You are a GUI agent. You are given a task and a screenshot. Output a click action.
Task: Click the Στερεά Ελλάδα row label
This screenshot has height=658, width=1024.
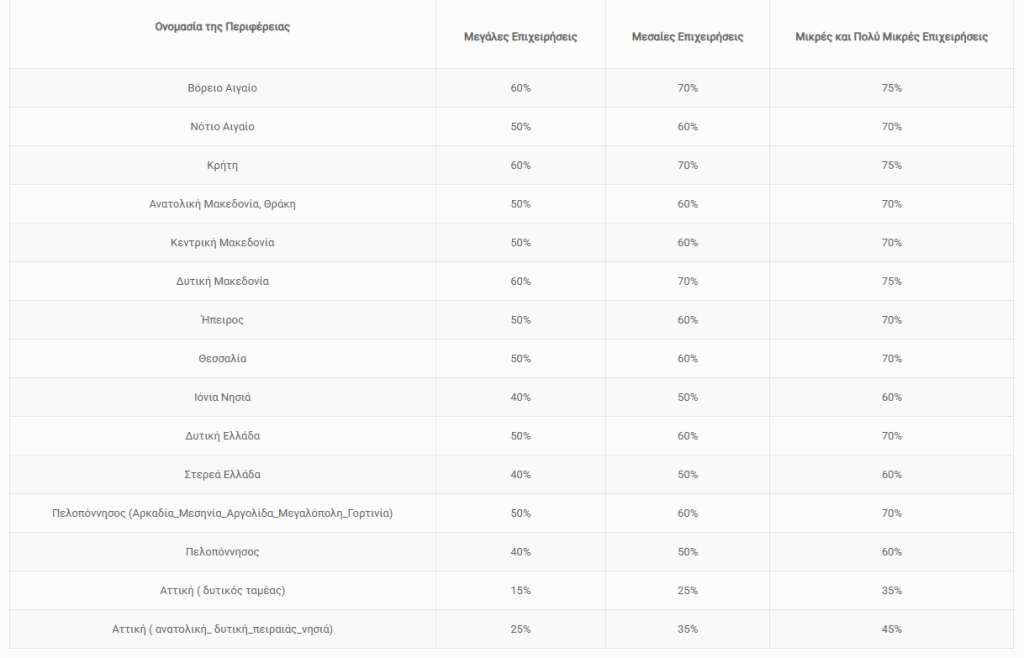pyautogui.click(x=222, y=475)
